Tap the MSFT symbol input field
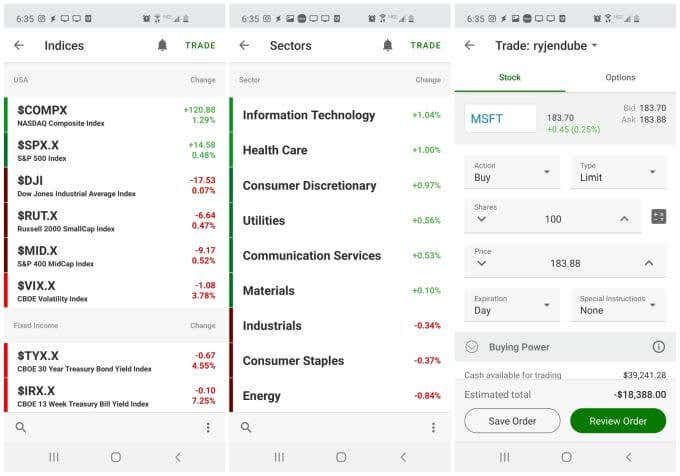Image resolution: width=680 pixels, height=476 pixels. point(501,119)
